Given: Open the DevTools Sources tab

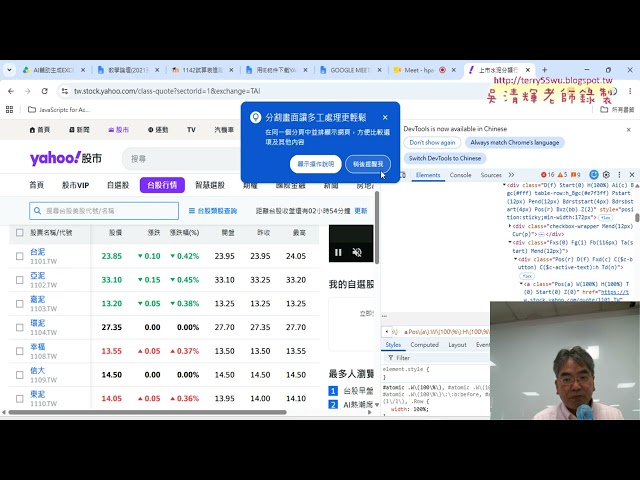Looking at the screenshot, I should 491,175.
